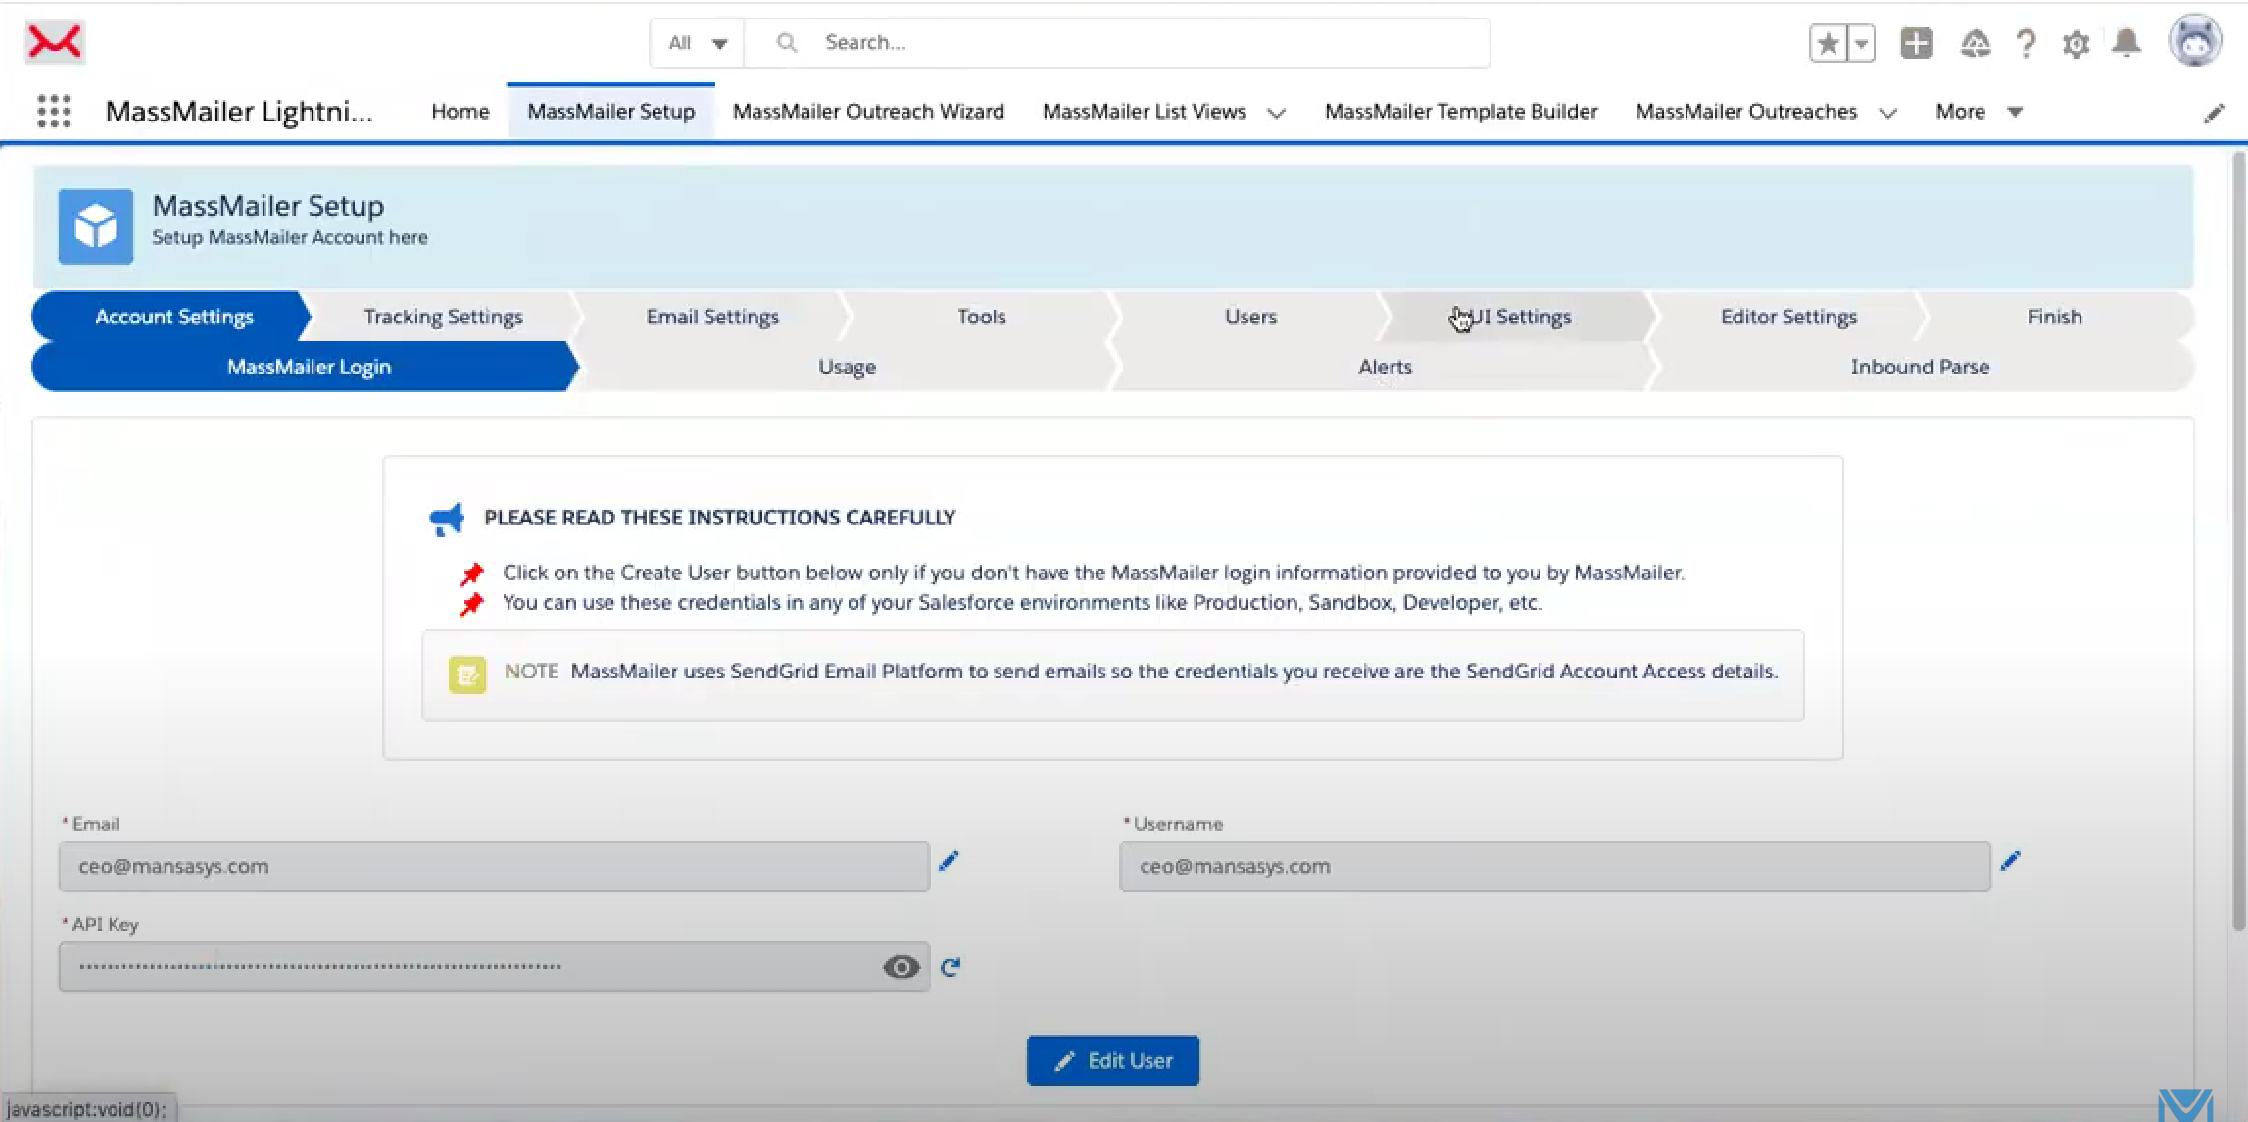Go to the Editor Settings step
Screen dimensions: 2248x1122
click(1789, 316)
